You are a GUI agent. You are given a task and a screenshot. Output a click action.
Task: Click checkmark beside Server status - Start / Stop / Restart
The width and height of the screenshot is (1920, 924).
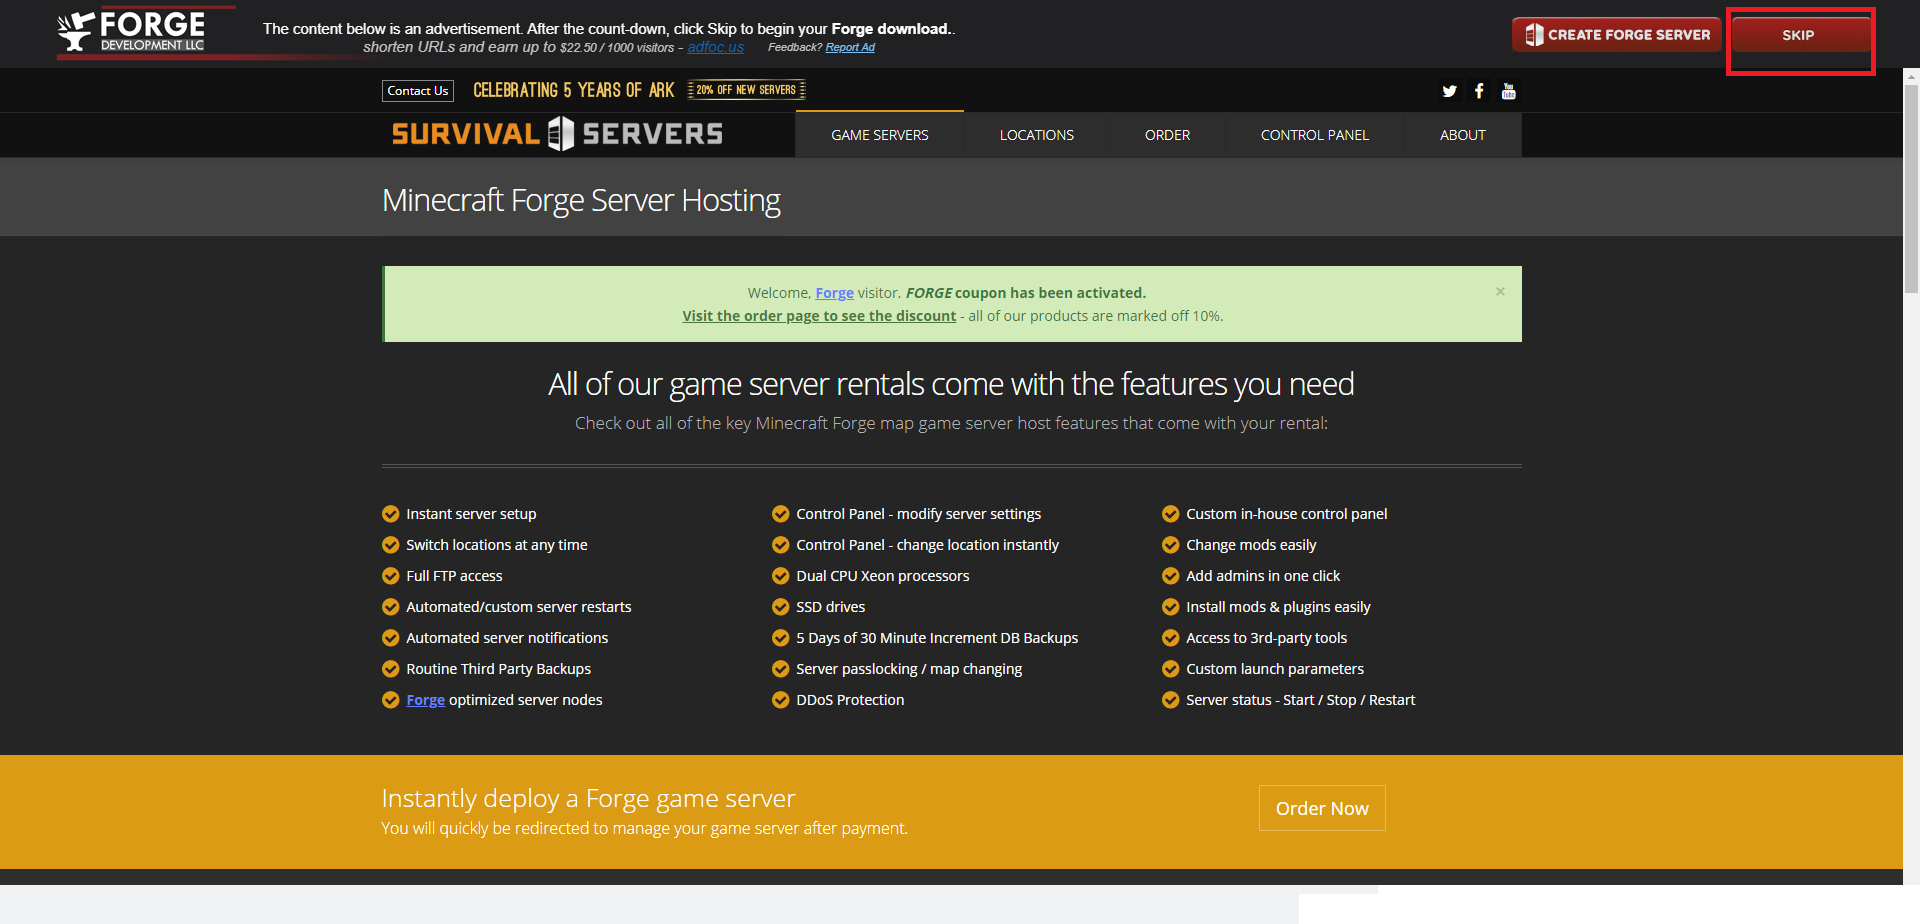pyautogui.click(x=1171, y=700)
